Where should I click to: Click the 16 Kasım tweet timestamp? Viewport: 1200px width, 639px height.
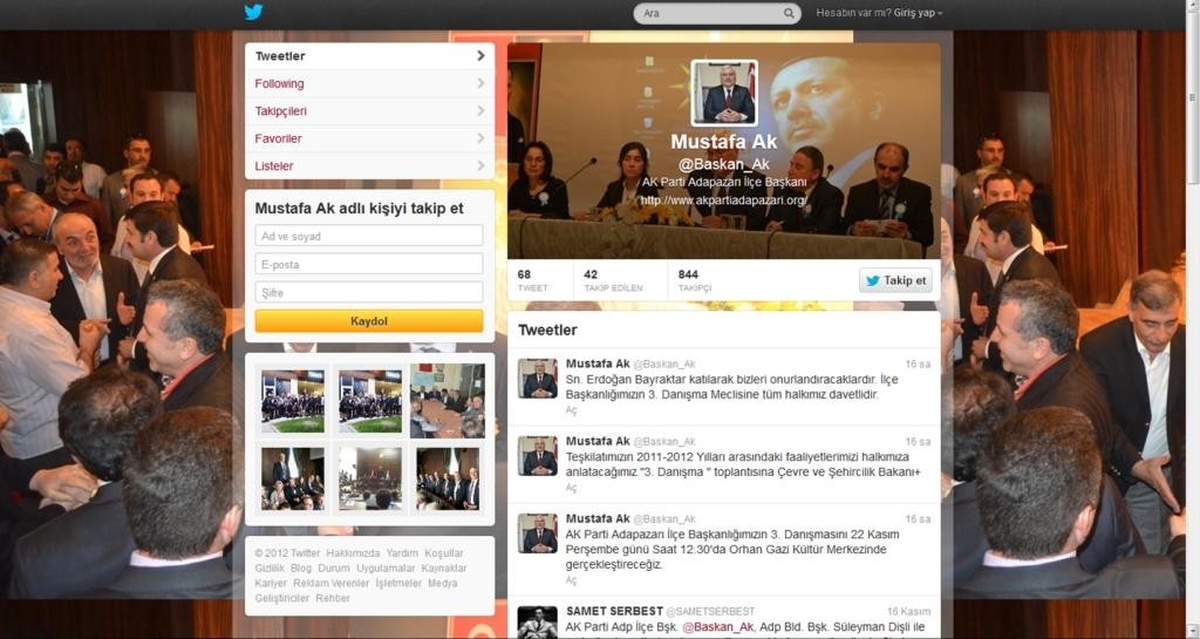(909, 611)
